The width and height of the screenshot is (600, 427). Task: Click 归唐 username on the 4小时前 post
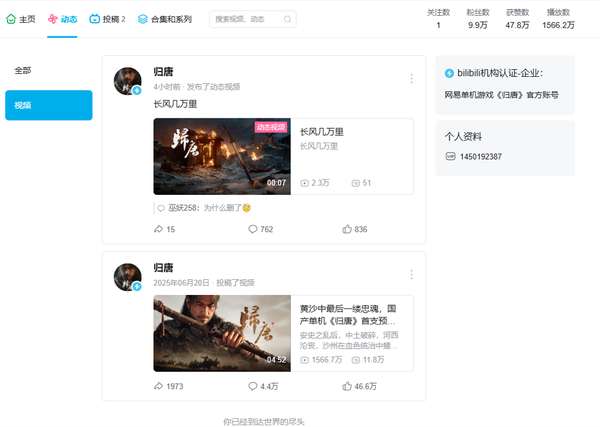click(163, 72)
